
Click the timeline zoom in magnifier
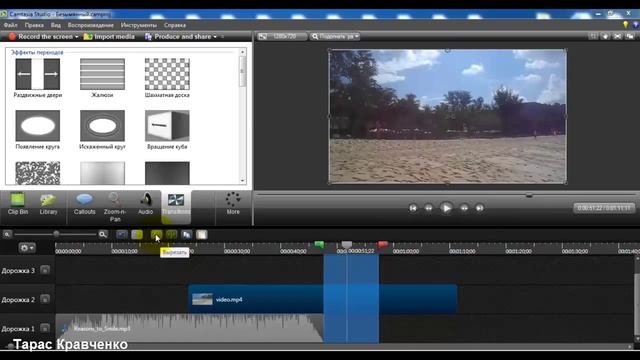103,234
